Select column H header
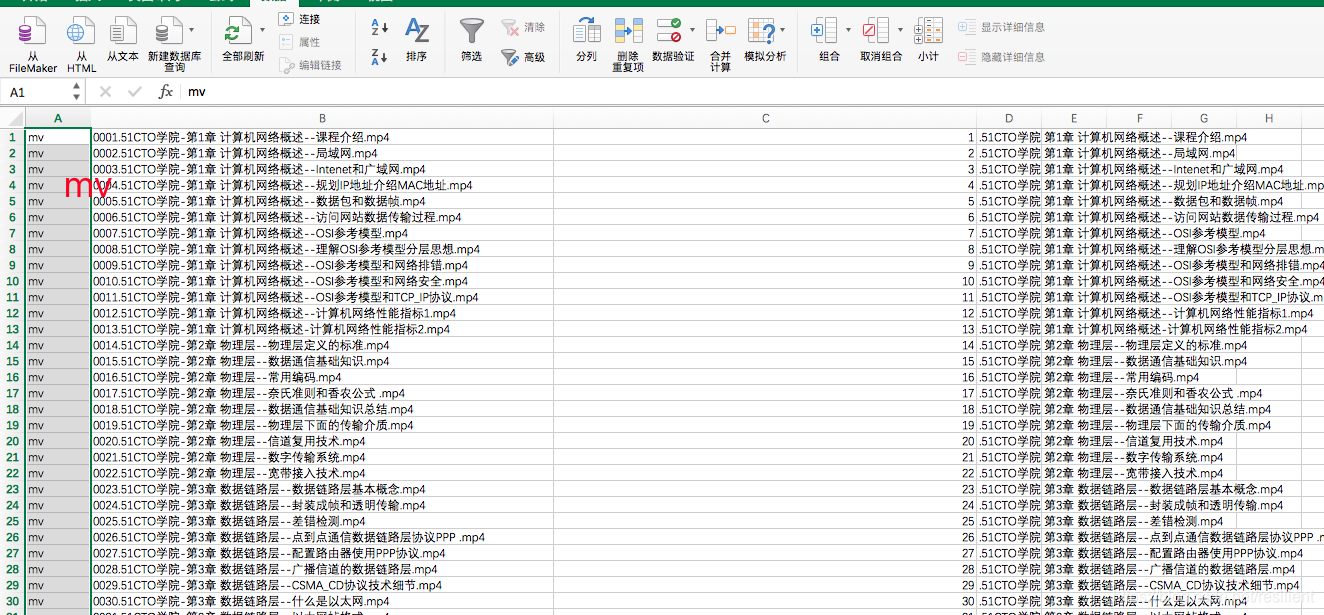 1269,118
